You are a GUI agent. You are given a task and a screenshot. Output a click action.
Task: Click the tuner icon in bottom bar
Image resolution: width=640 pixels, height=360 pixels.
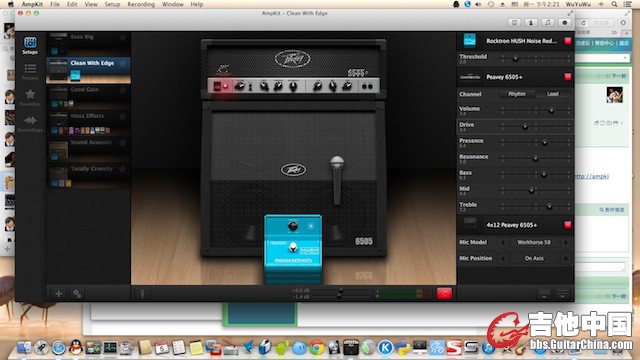click(x=142, y=293)
